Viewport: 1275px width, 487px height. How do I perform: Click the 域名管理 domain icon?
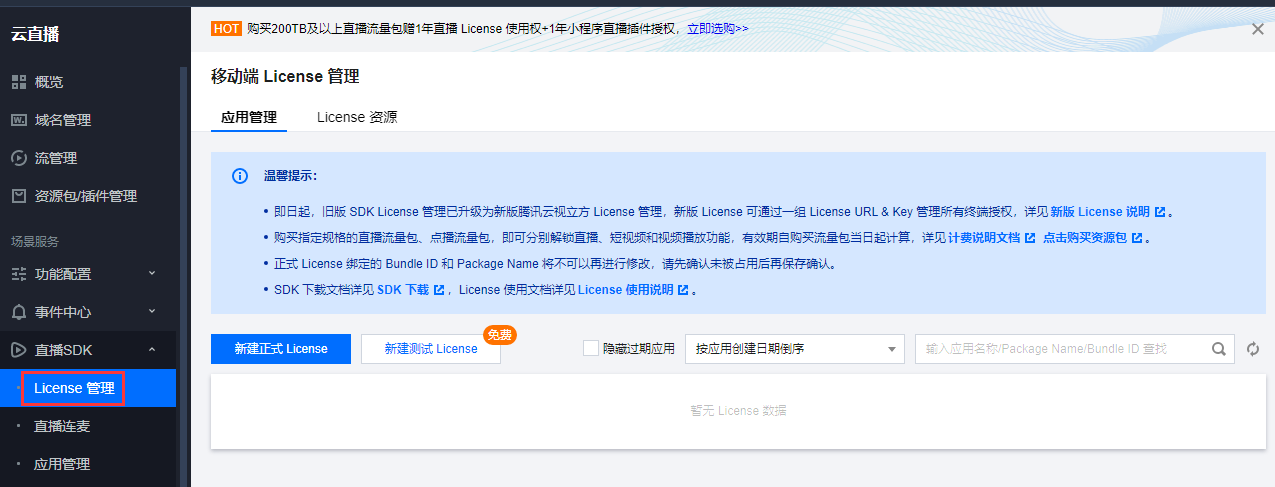point(18,120)
